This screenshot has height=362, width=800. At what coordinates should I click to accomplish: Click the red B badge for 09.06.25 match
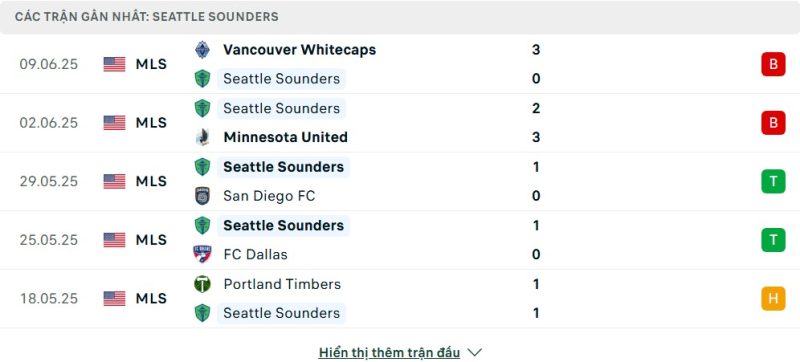pyautogui.click(x=773, y=64)
